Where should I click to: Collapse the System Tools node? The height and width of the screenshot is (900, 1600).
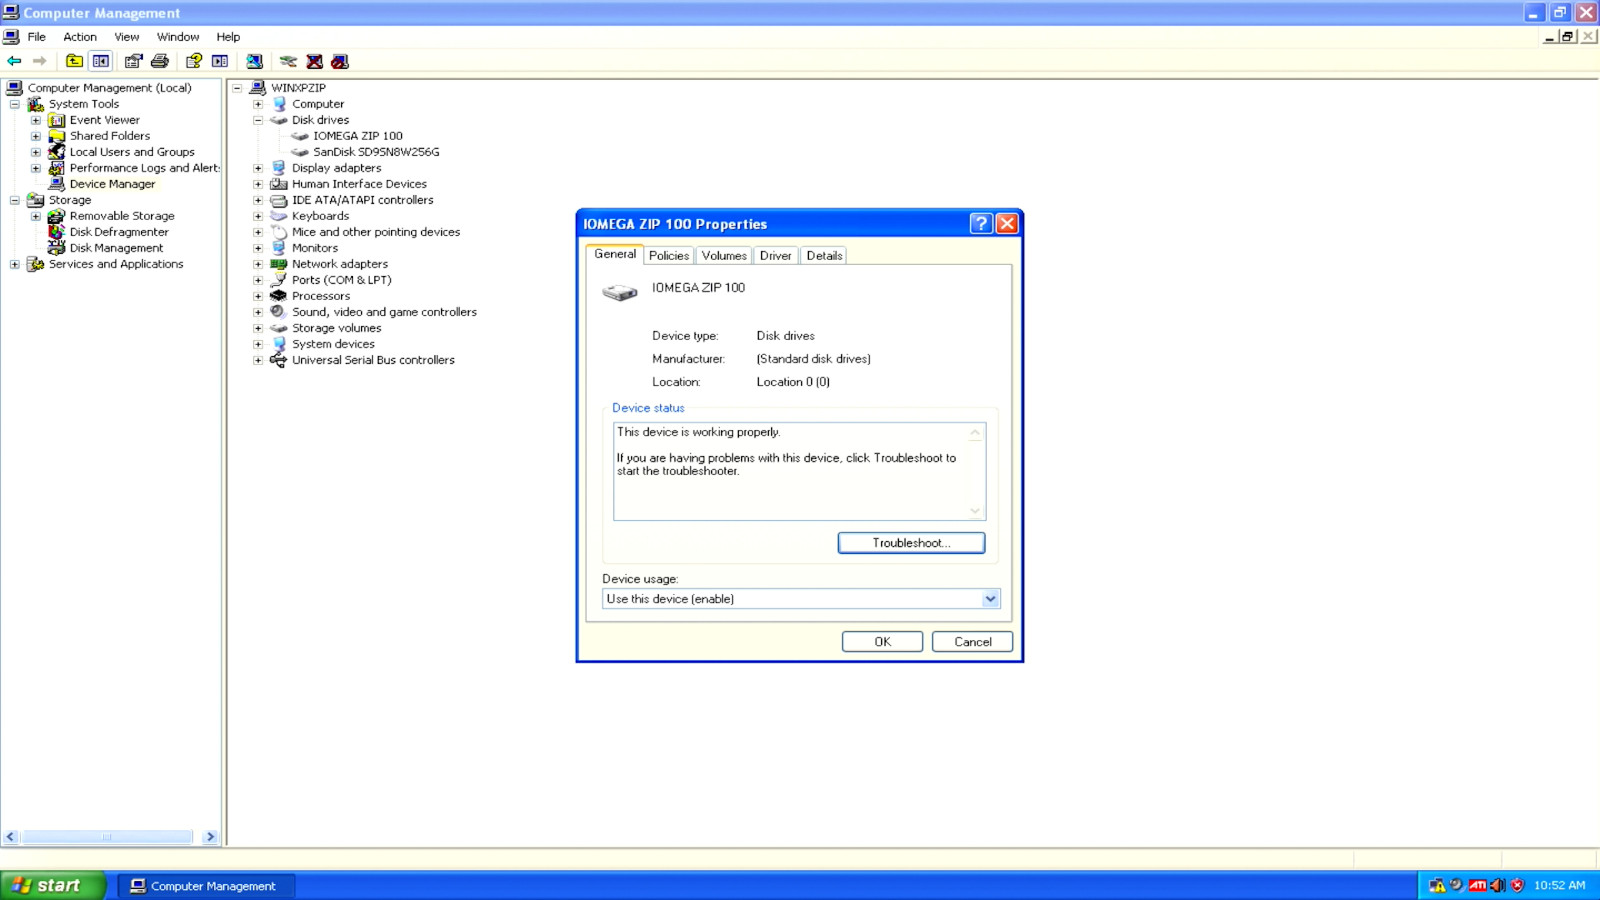(15, 104)
